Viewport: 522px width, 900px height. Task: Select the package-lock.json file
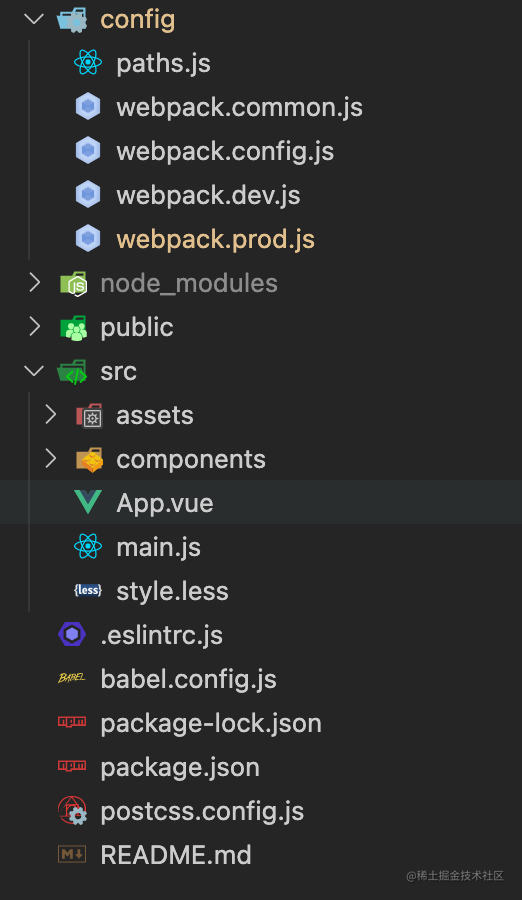point(211,724)
